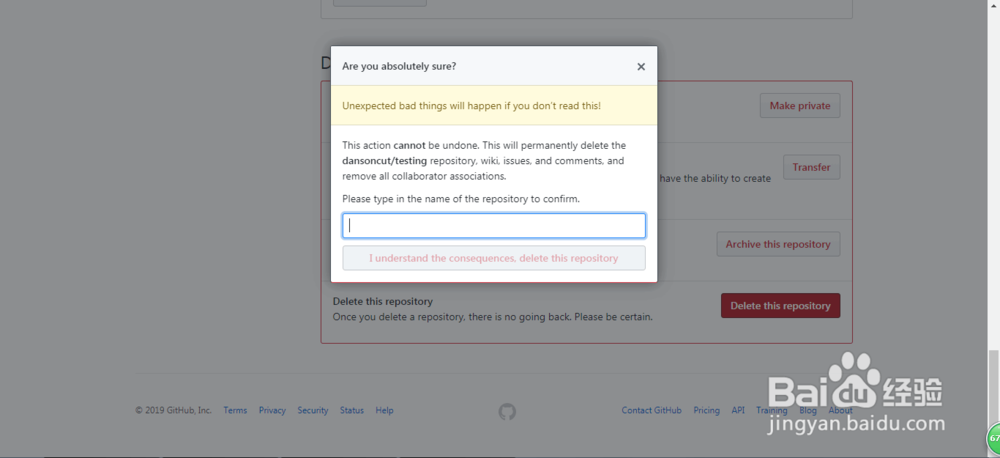Open the Blog footer link

coord(808,410)
